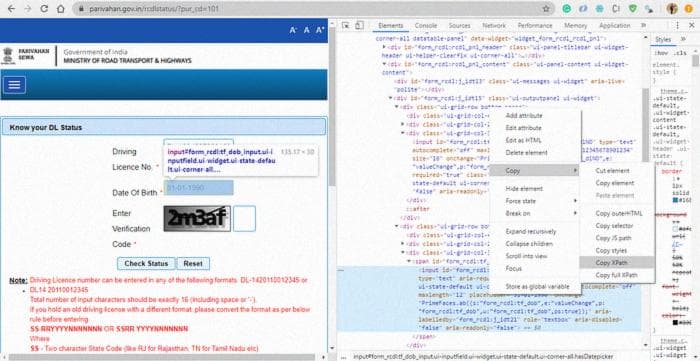The width and height of the screenshot is (700, 361).
Task: Click the verification code input box
Action: [x=244, y=219]
